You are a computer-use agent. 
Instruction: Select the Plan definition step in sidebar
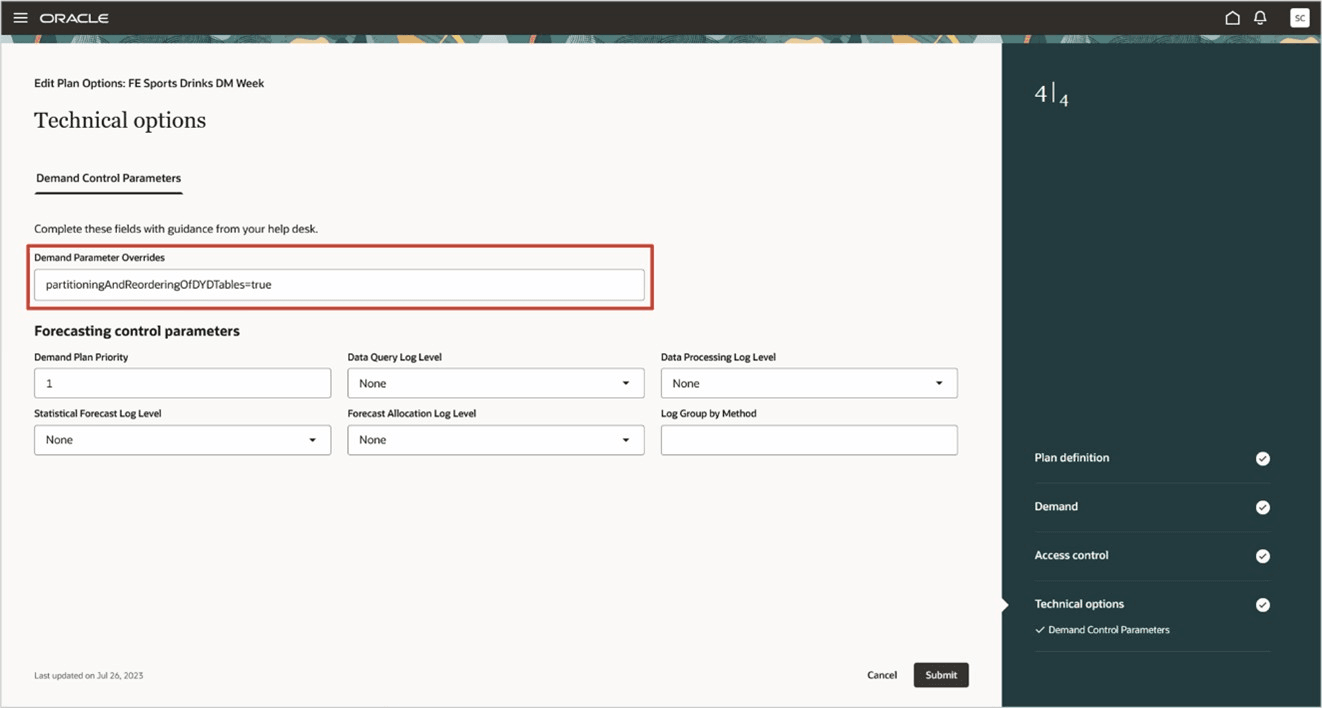tap(1071, 458)
